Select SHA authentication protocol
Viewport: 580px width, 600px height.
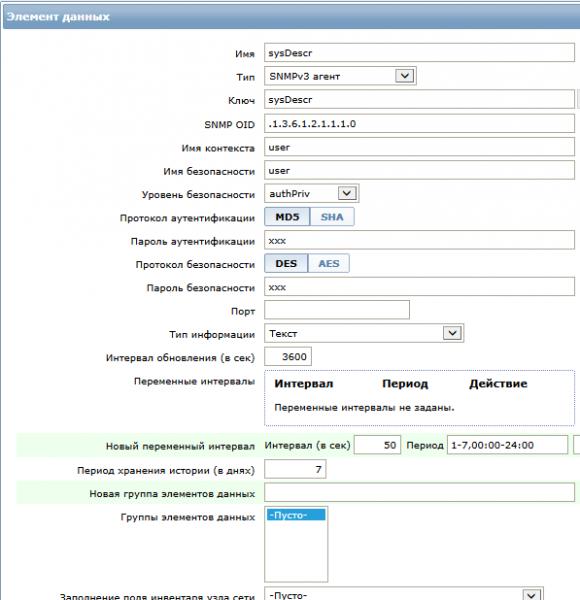[332, 217]
